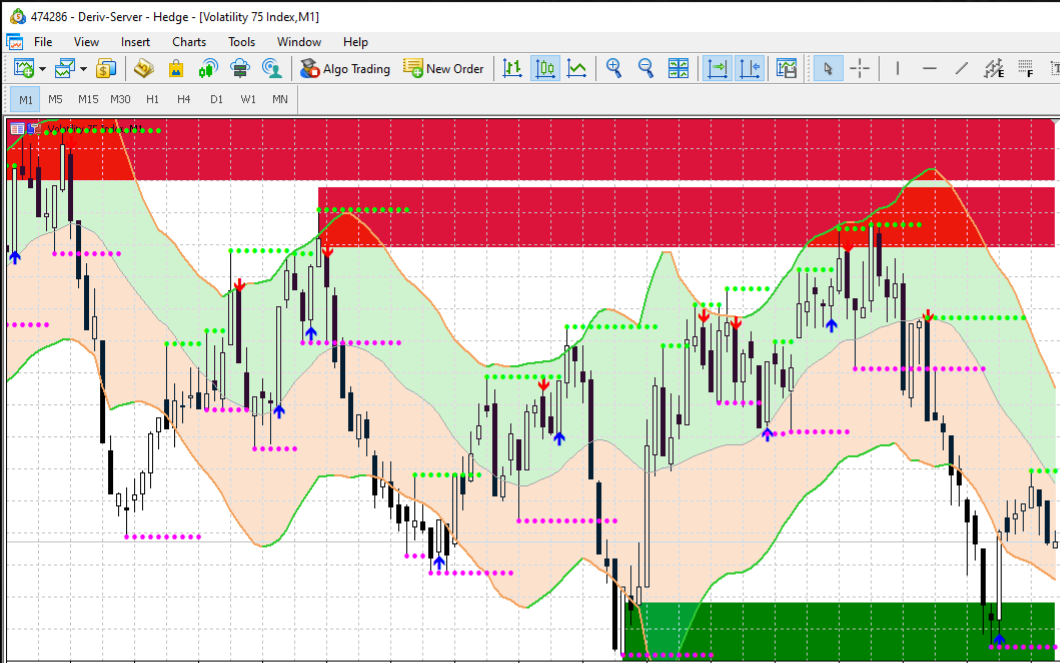Zoom in on the chart
Viewport: 1060px width, 663px height.
click(614, 68)
